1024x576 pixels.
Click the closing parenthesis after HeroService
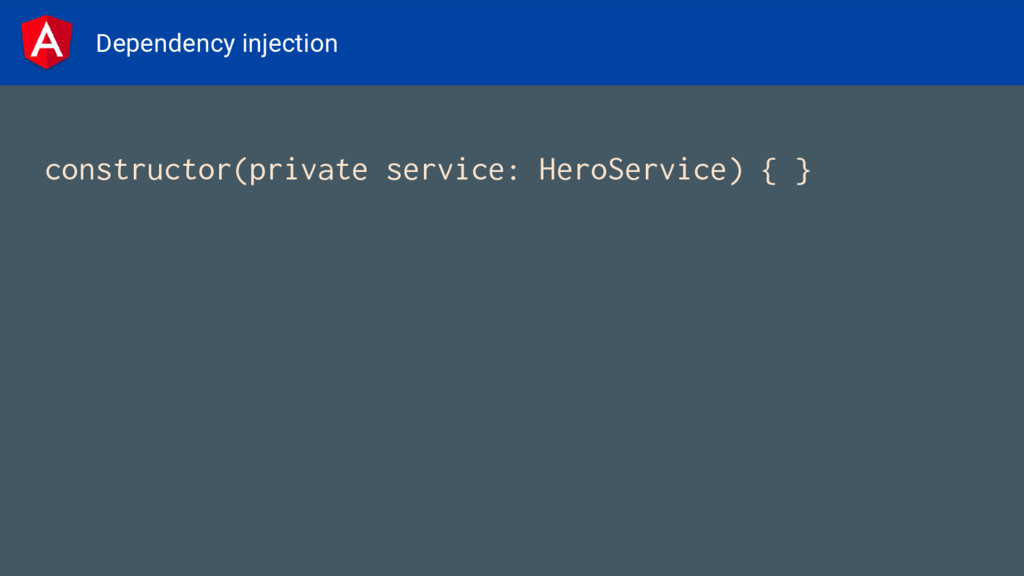coord(736,171)
